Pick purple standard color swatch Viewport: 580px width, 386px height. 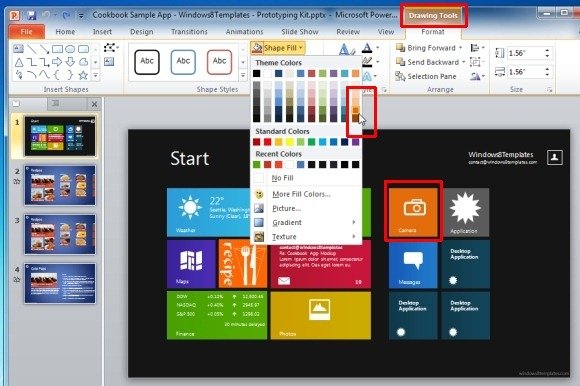355,142
